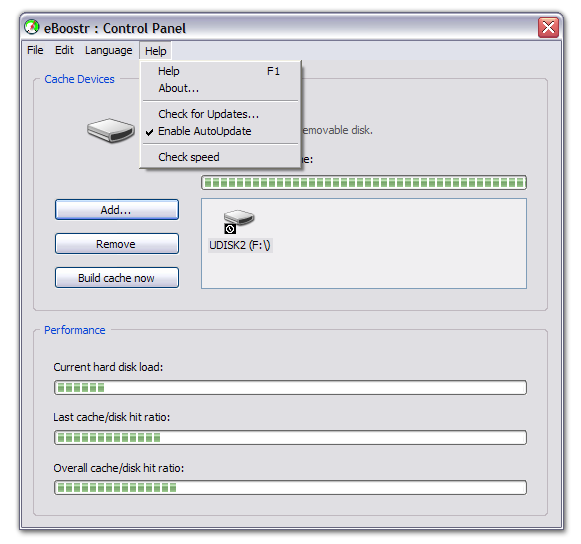Select the UDISK2 (F:\) label
The image size is (581, 544).
coord(240,245)
